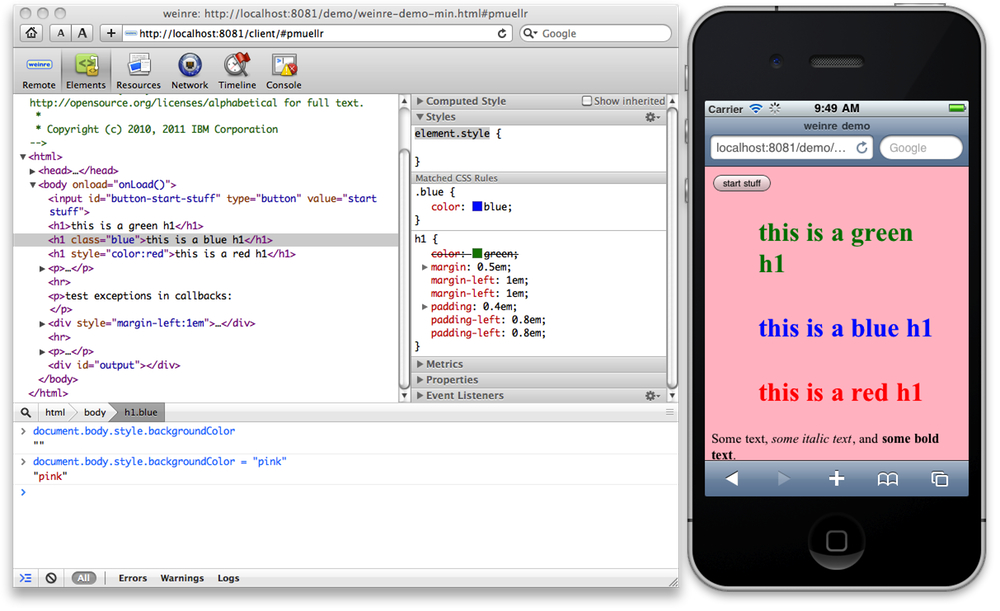
Task: Select the All message filter
Action: (x=84, y=577)
